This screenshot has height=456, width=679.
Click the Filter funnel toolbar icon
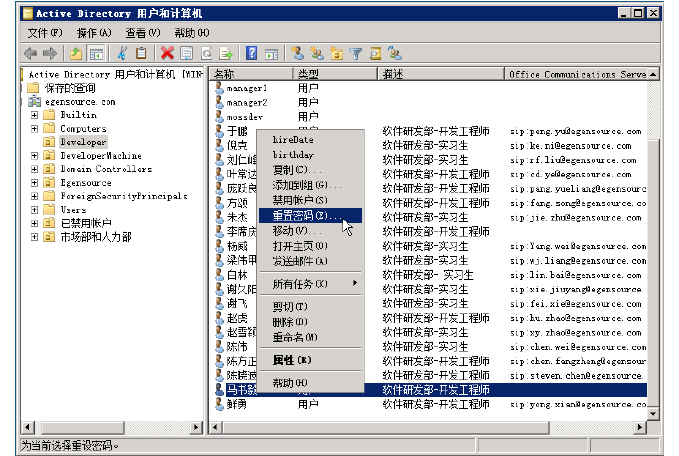357,53
